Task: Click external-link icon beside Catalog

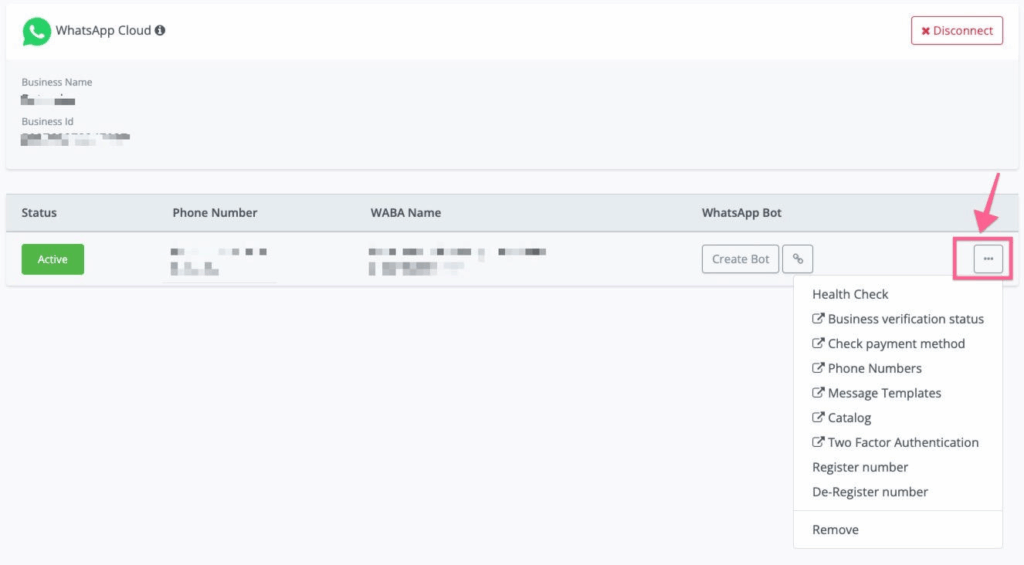Action: (818, 418)
